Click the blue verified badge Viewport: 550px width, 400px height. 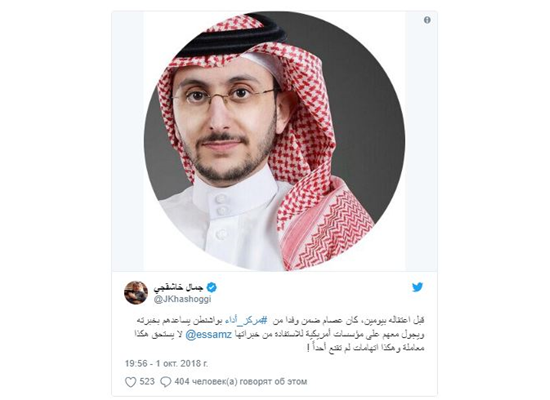pyautogui.click(x=212, y=287)
